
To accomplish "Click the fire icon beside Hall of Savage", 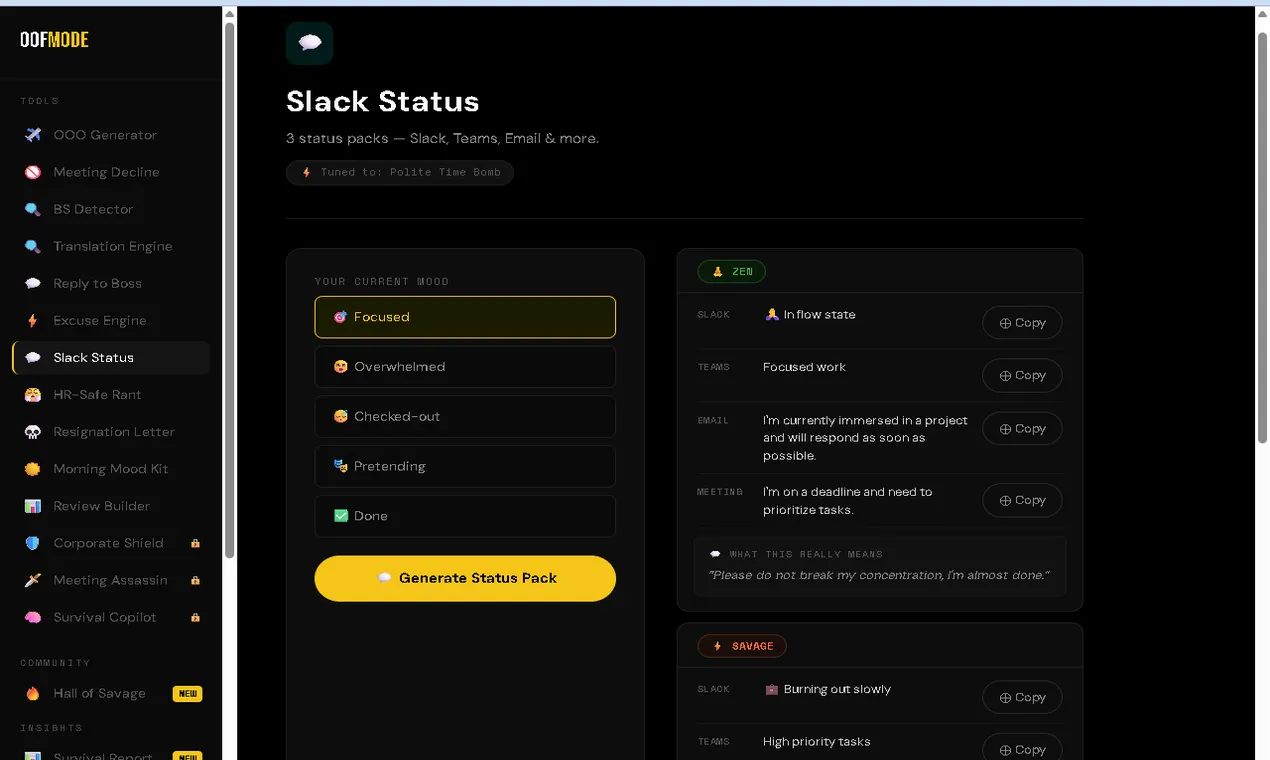I will pyautogui.click(x=33, y=693).
